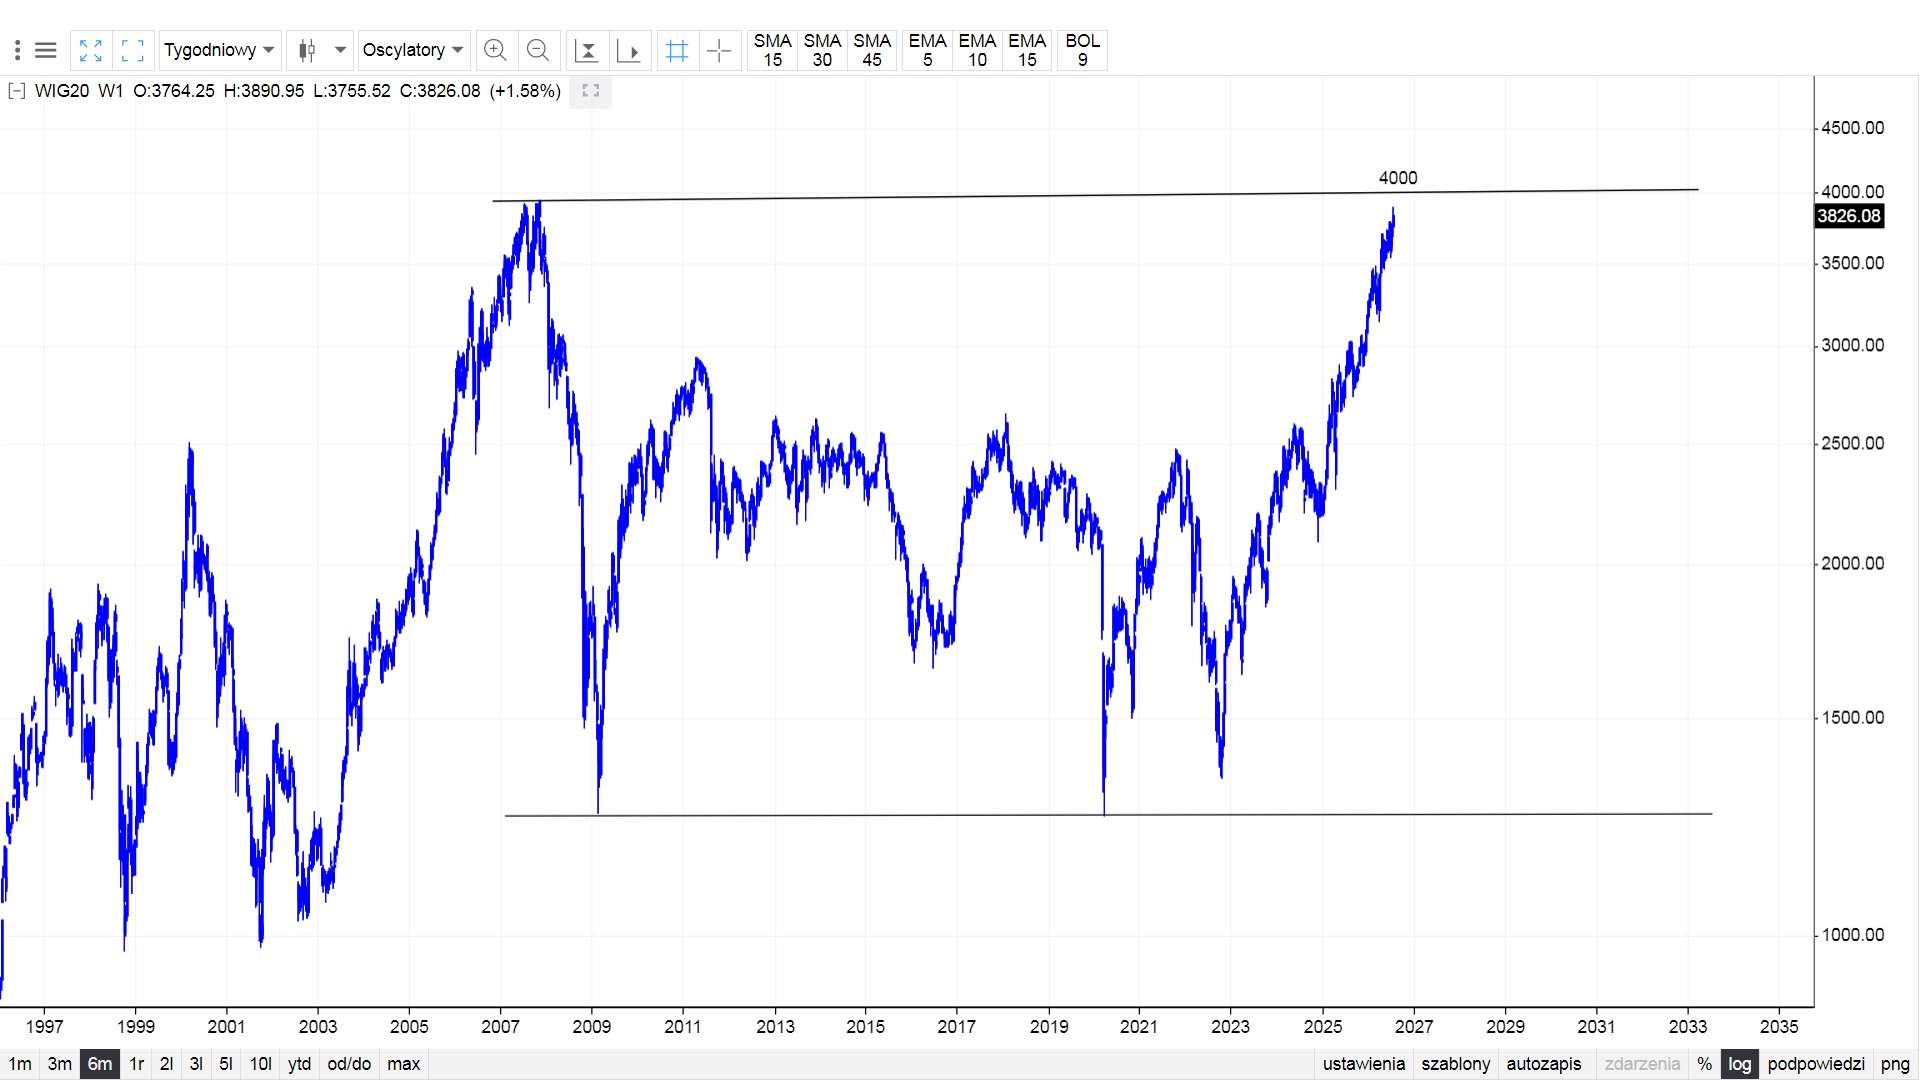
Task: Select the 1r time range
Action: [137, 1064]
